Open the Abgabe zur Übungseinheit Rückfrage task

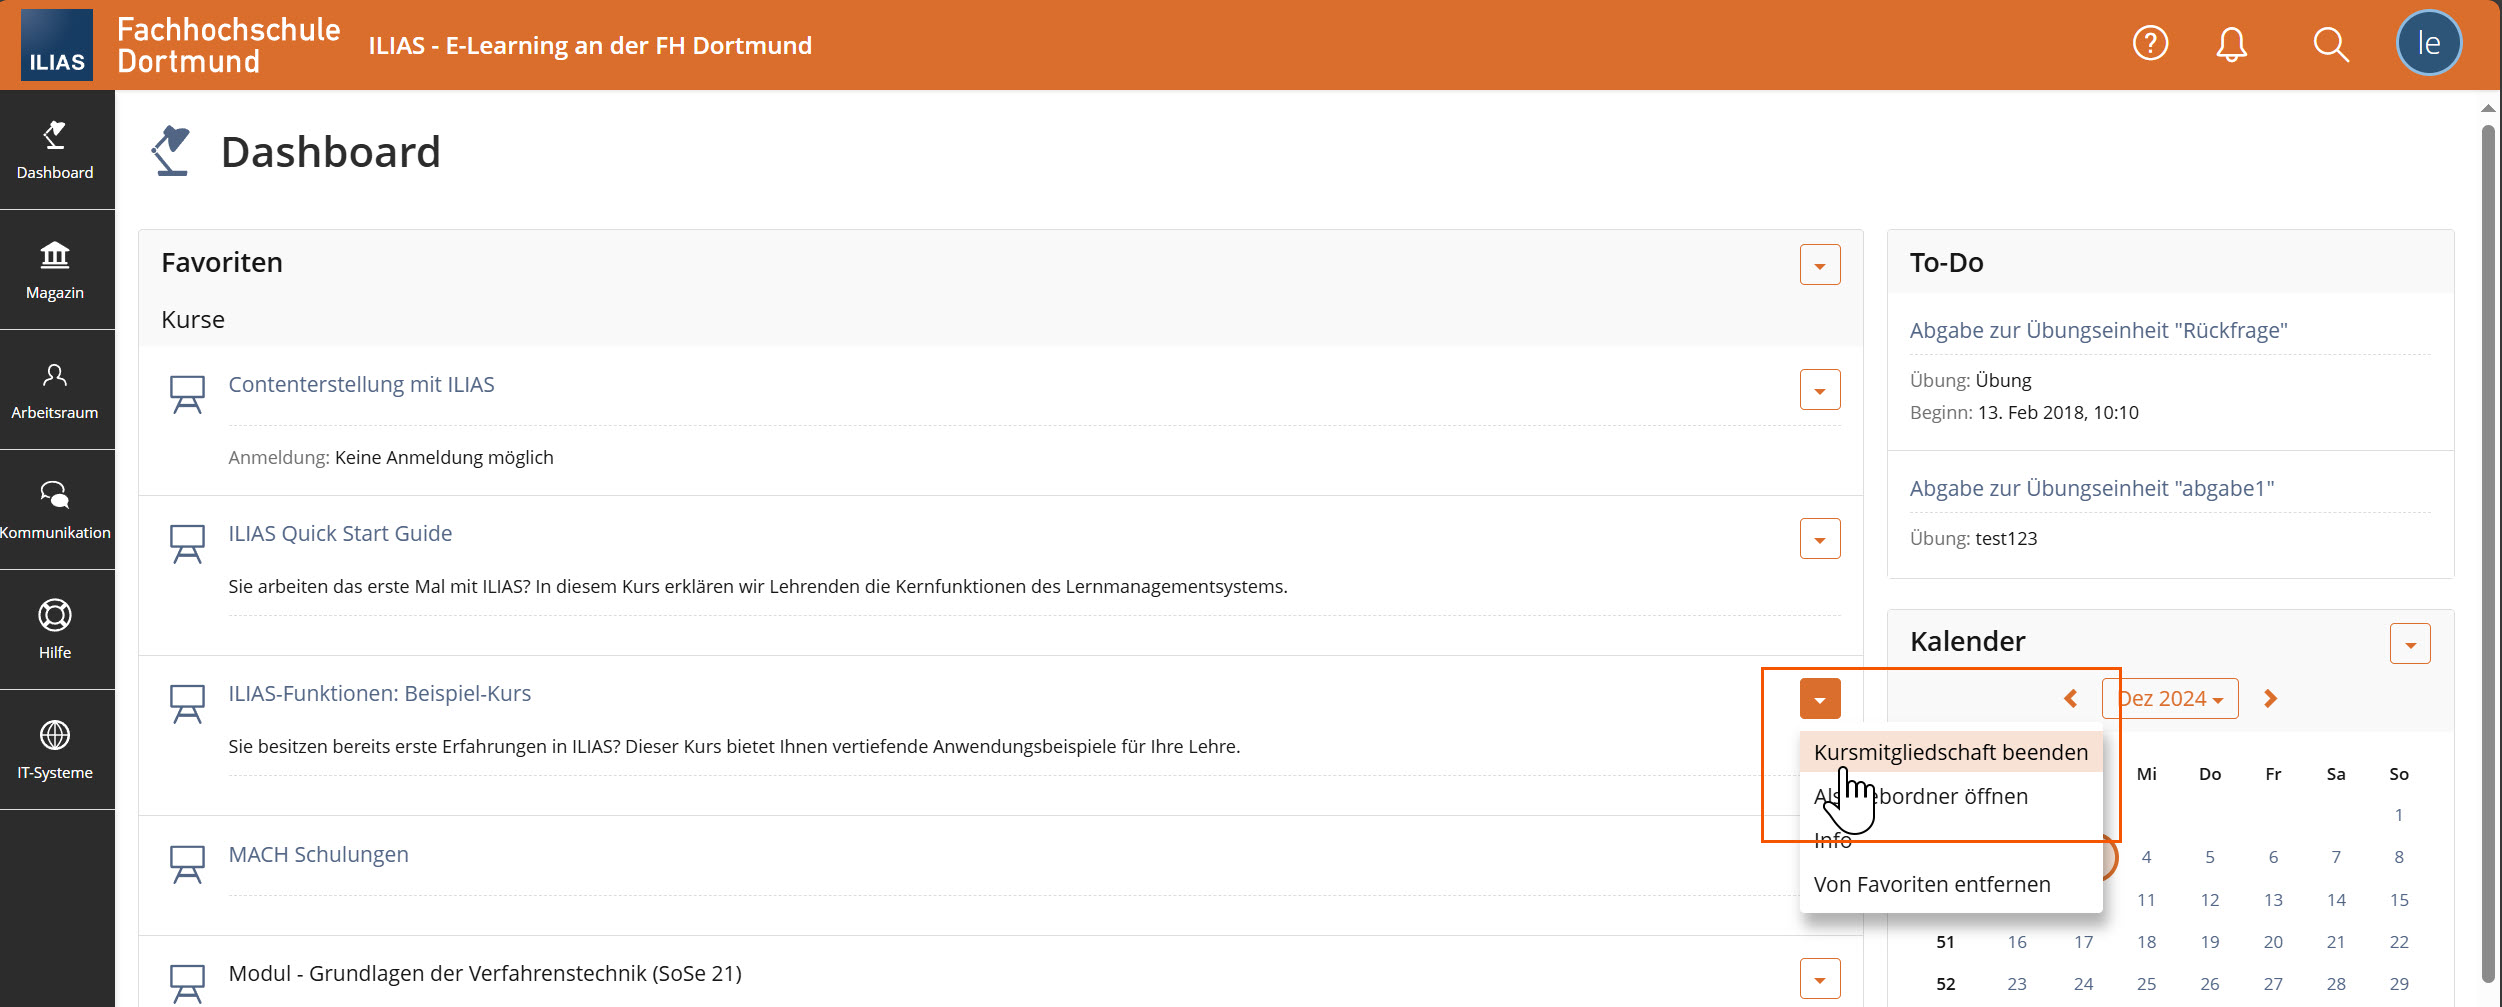tap(2099, 330)
